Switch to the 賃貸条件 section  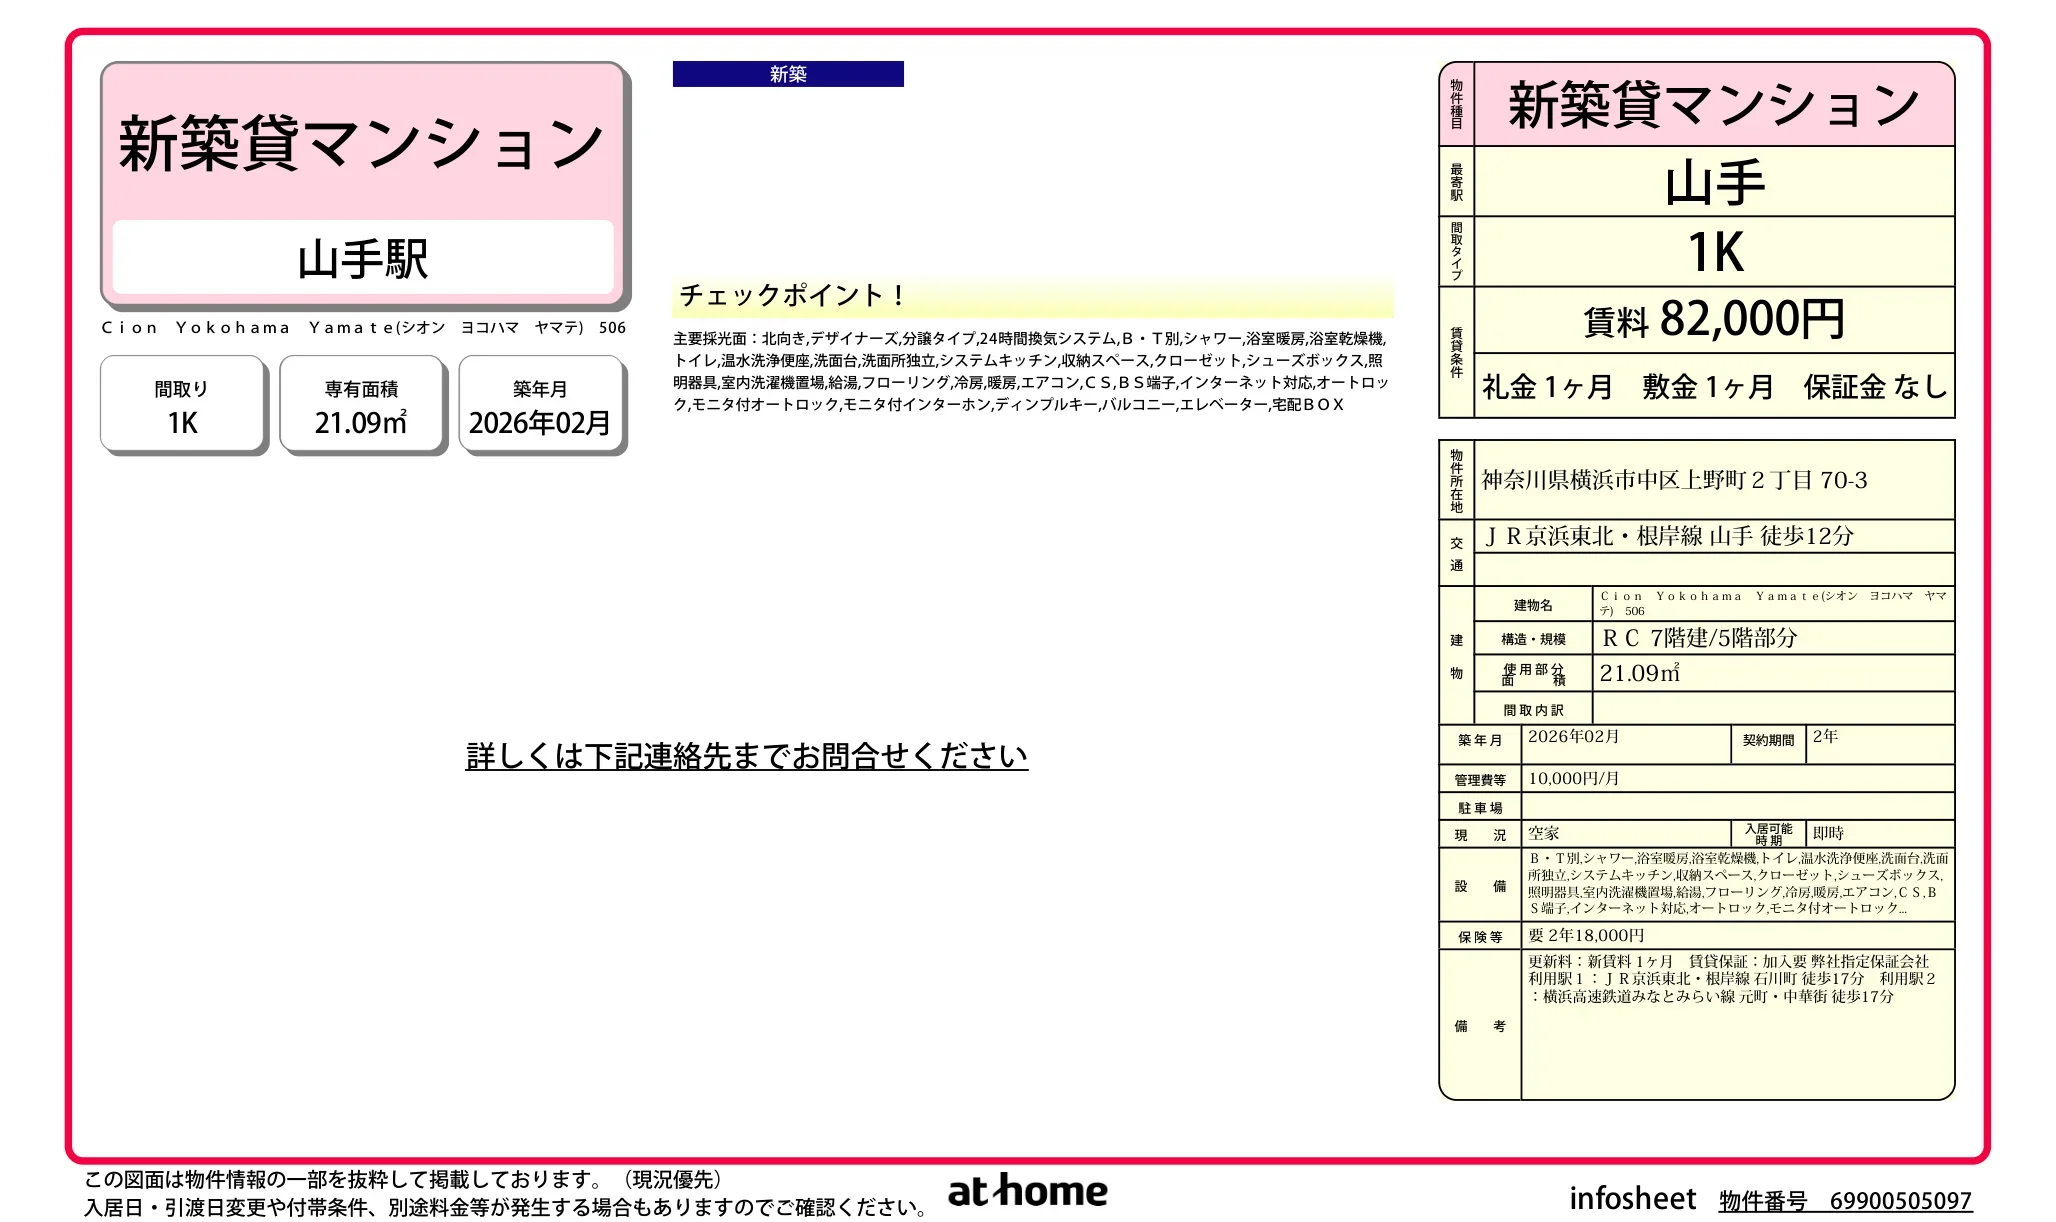(1454, 352)
